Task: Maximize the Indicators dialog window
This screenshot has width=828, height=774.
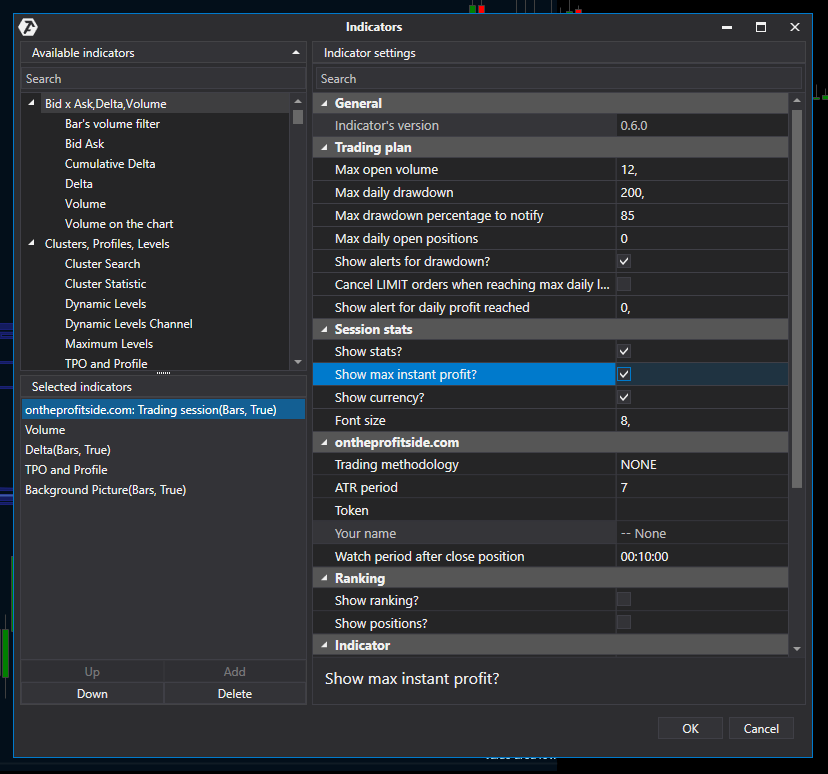Action: click(761, 27)
